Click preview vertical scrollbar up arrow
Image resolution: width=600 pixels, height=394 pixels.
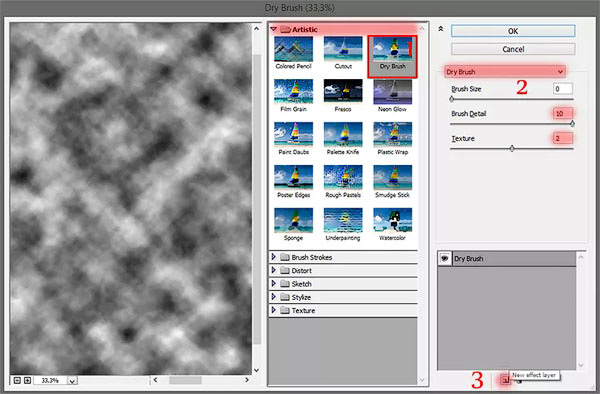pyautogui.click(x=256, y=28)
